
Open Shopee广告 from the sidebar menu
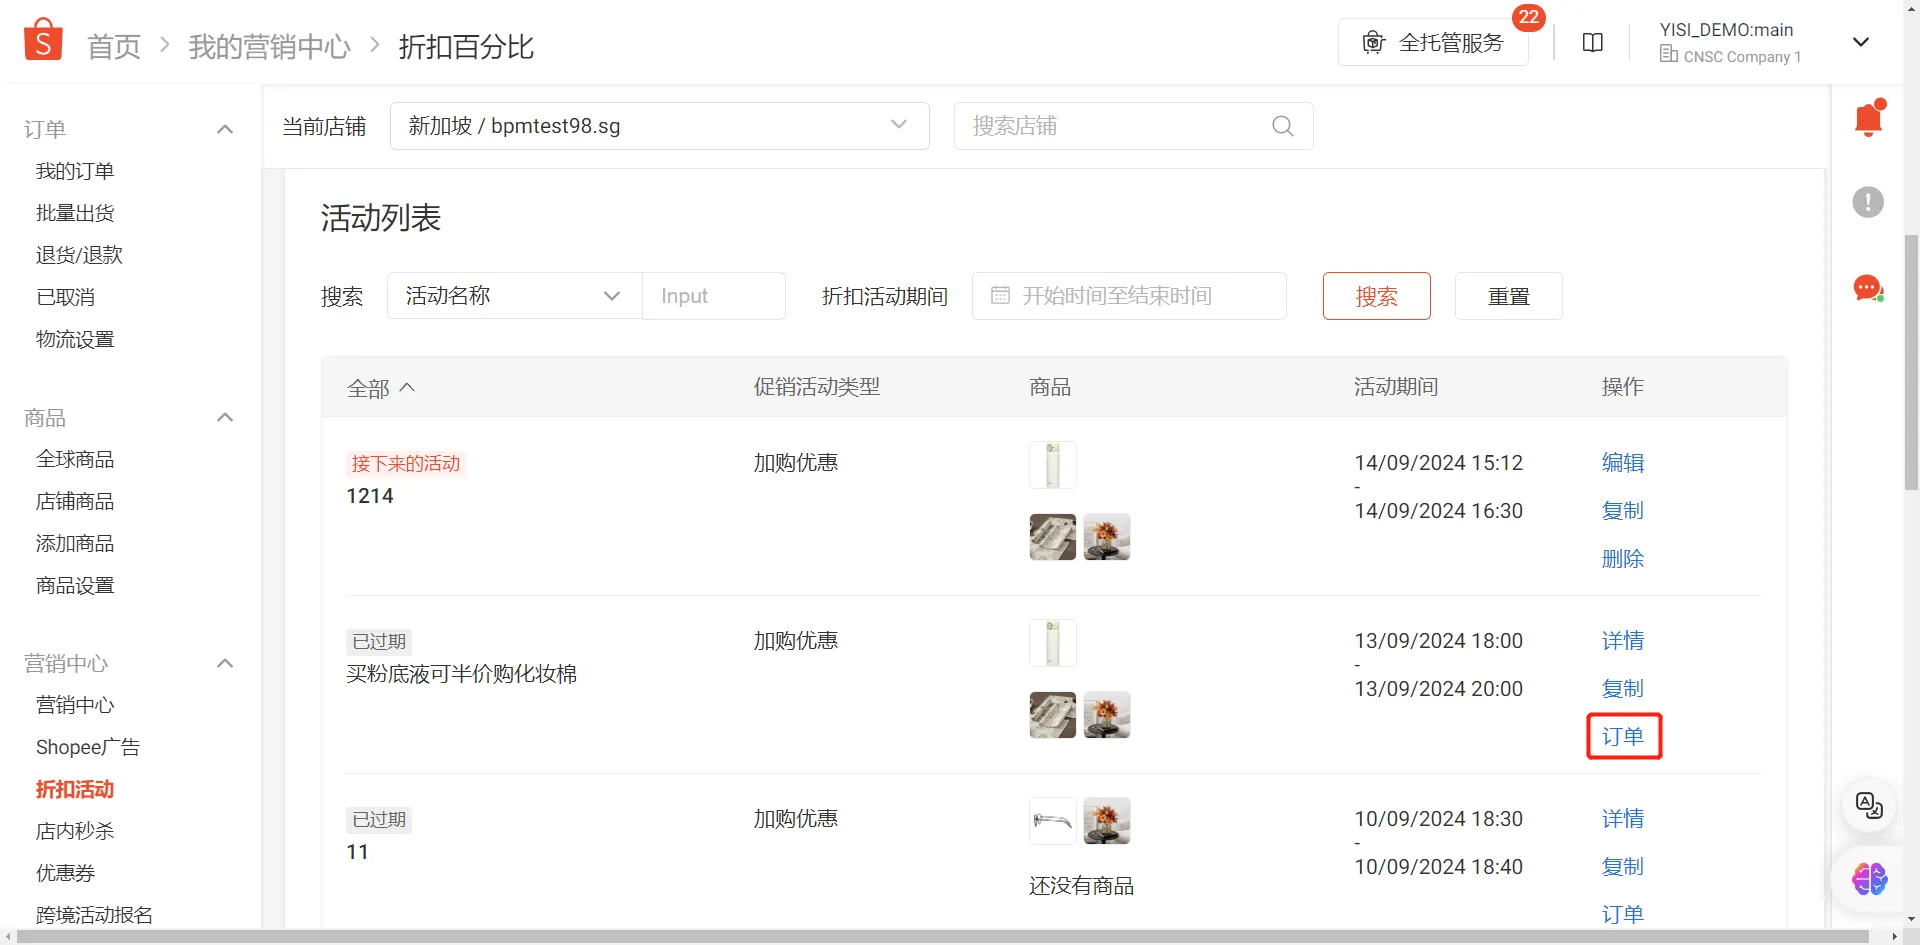(88, 746)
